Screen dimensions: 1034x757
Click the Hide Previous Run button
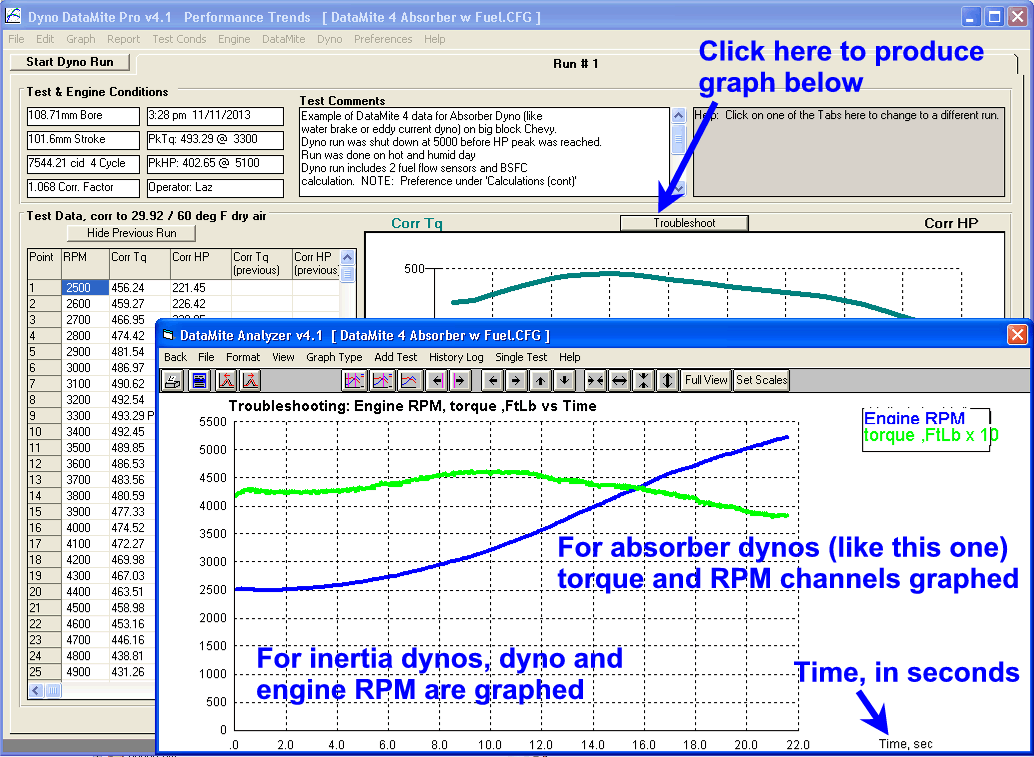(x=132, y=233)
